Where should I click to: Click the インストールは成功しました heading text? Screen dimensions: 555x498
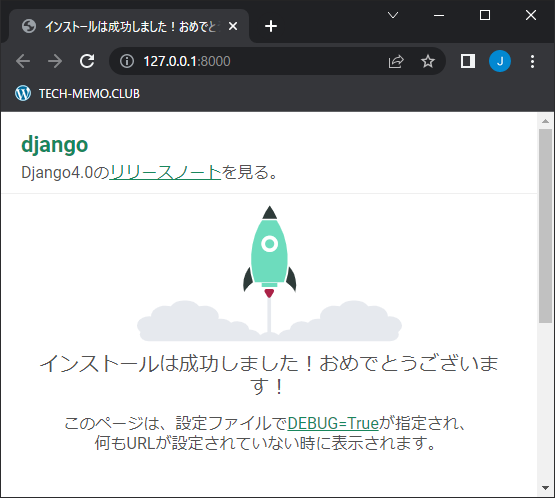point(269,375)
